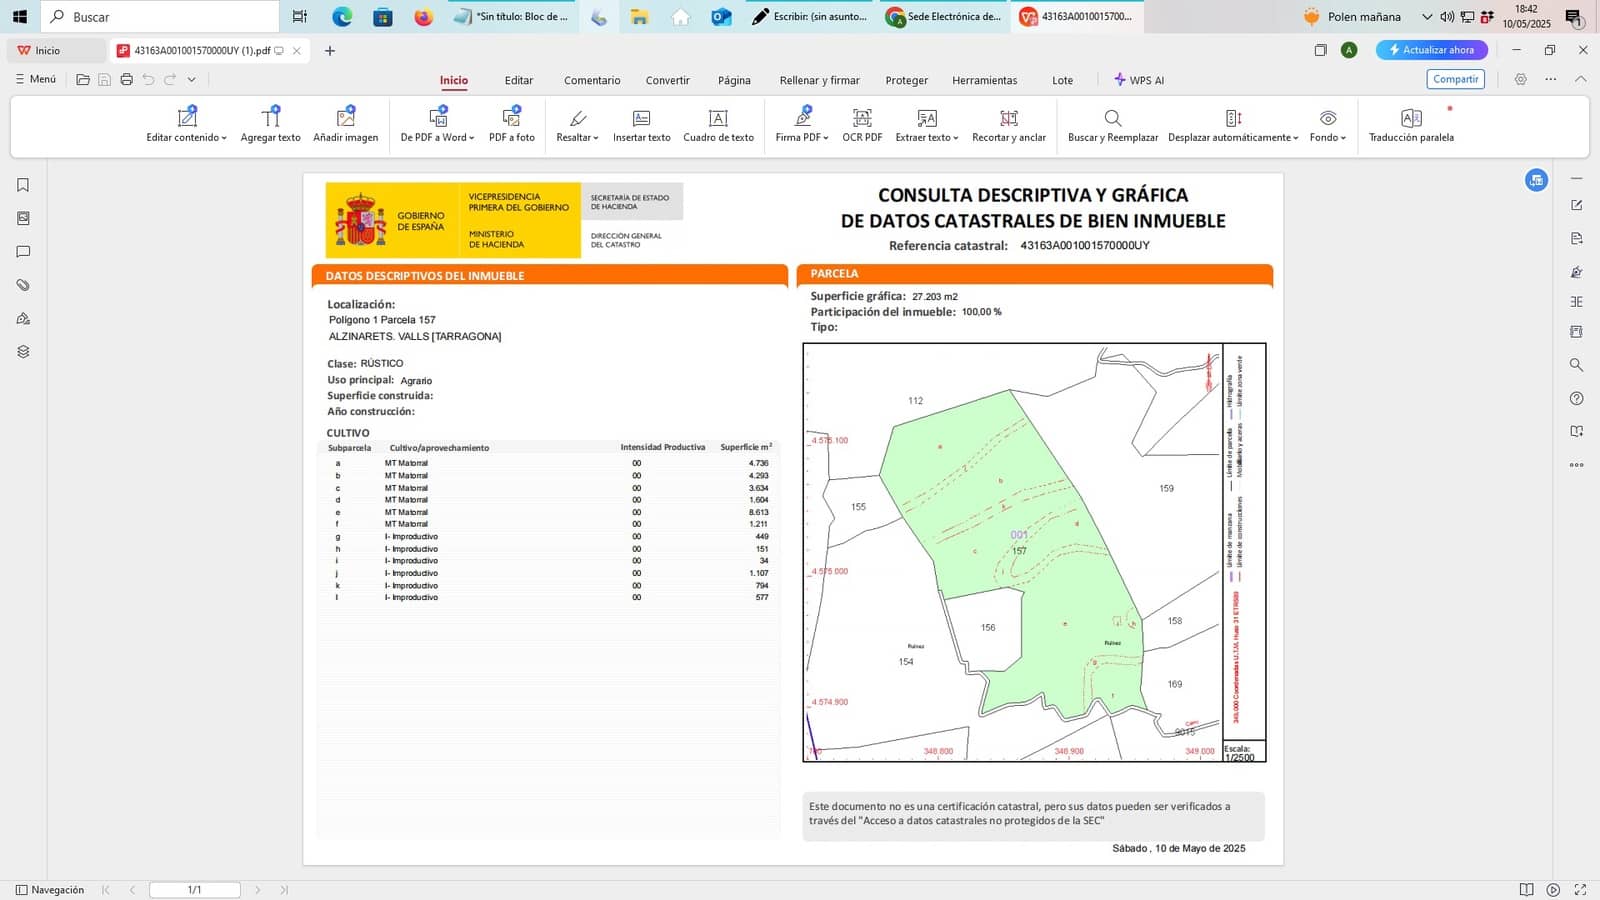Open the attachments paperclip panel
This screenshot has width=1600, height=900.
23,285
